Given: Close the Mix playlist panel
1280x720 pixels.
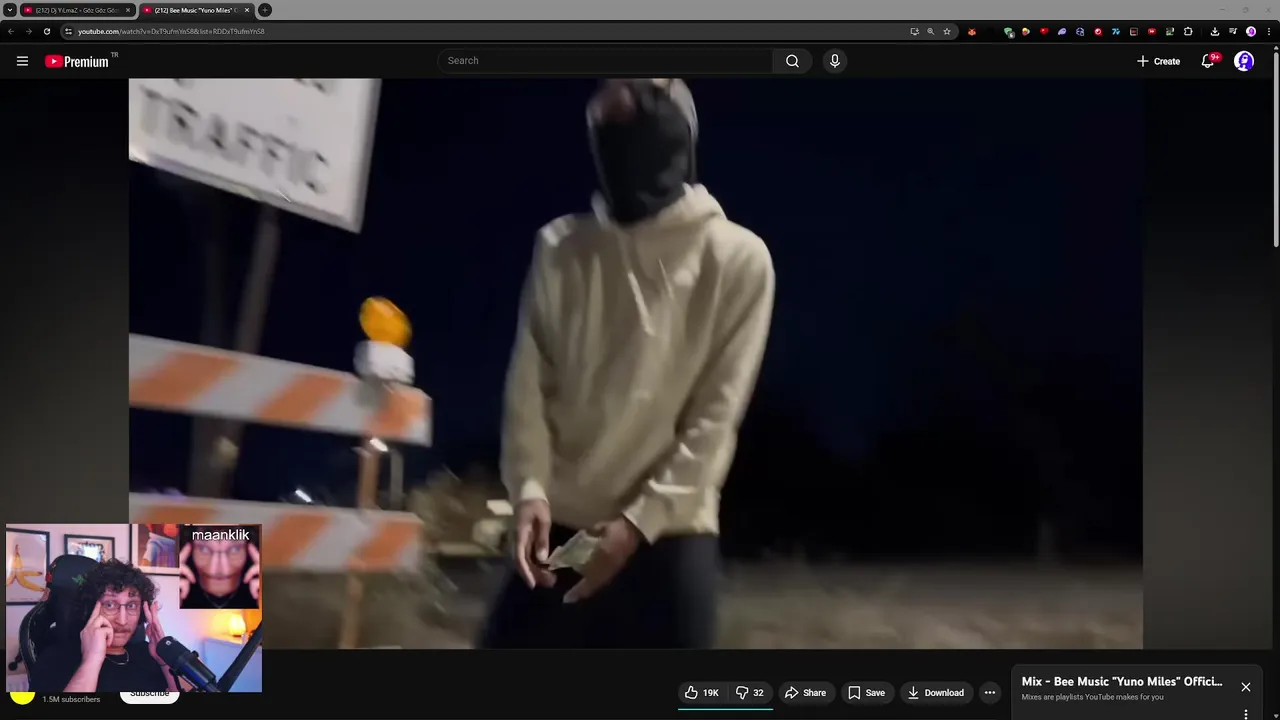Looking at the screenshot, I should click(1246, 687).
